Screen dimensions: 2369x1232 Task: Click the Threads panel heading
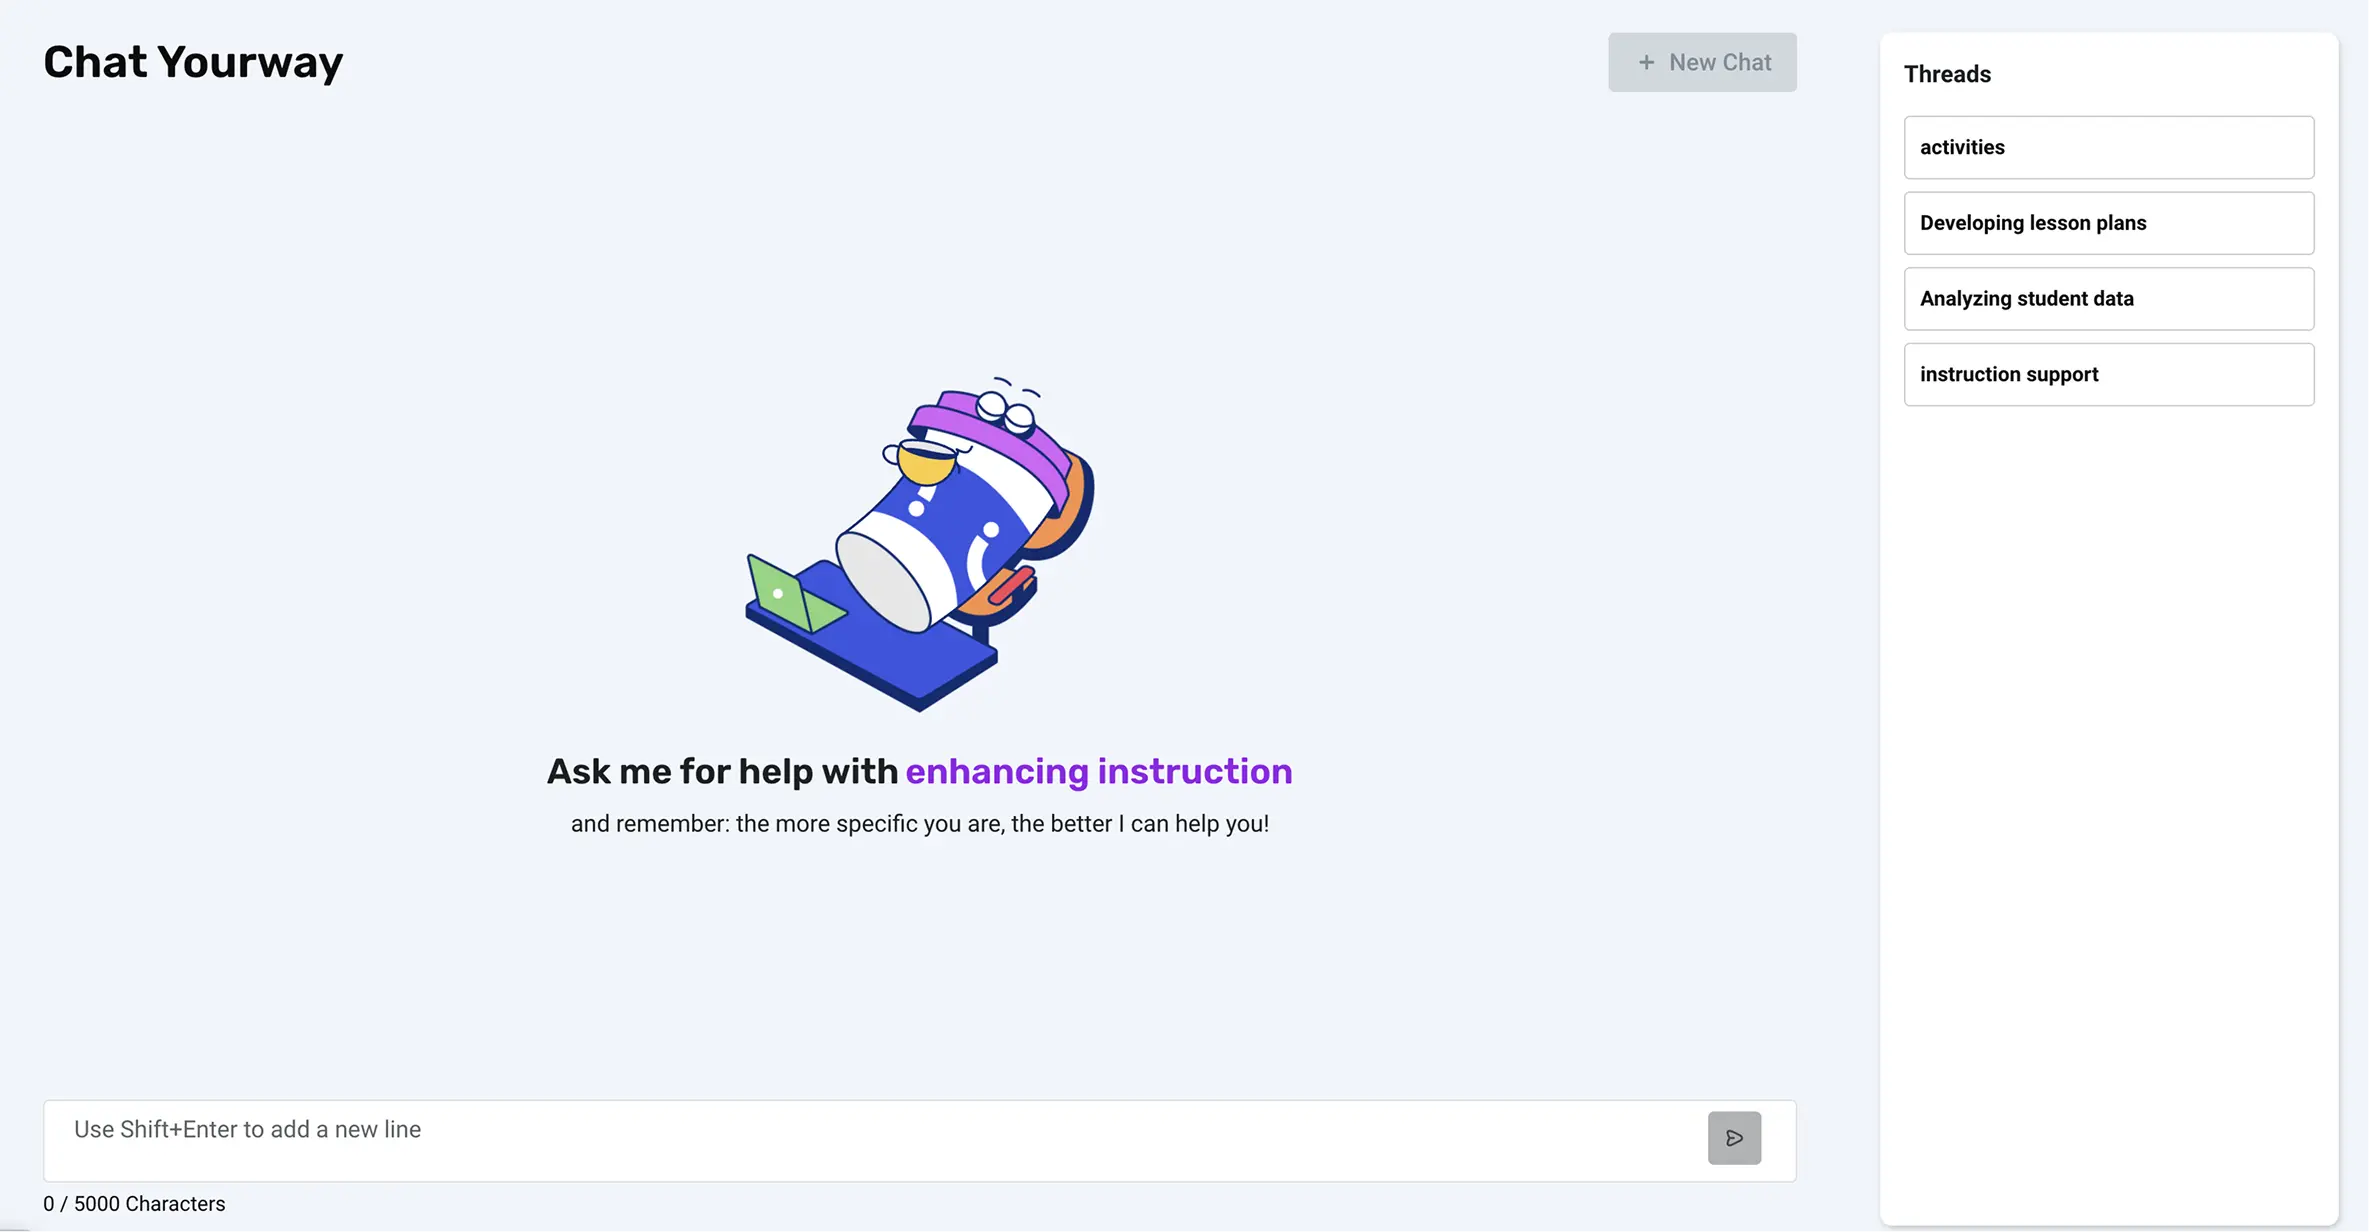click(x=1947, y=73)
